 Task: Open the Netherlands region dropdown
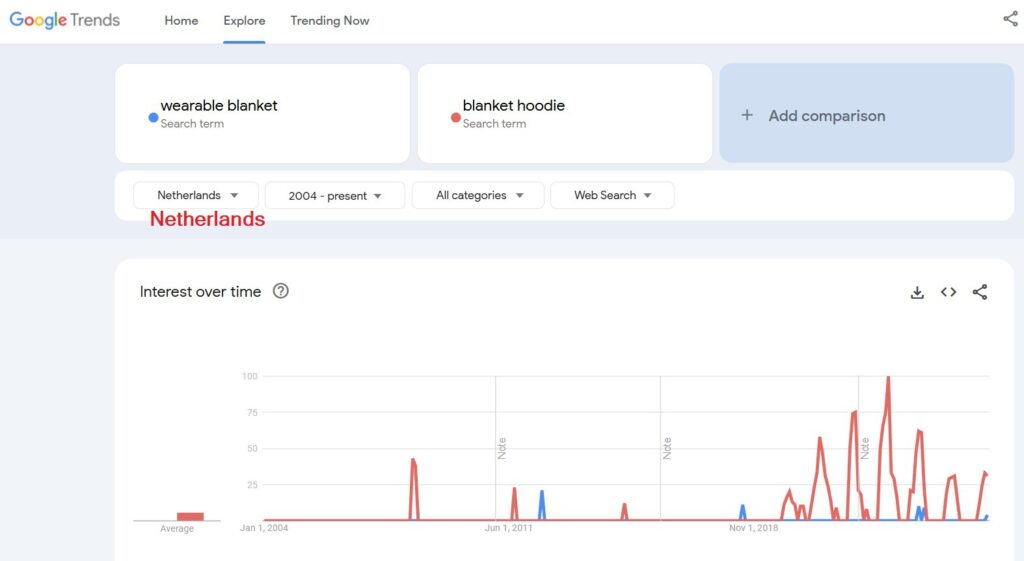click(196, 195)
